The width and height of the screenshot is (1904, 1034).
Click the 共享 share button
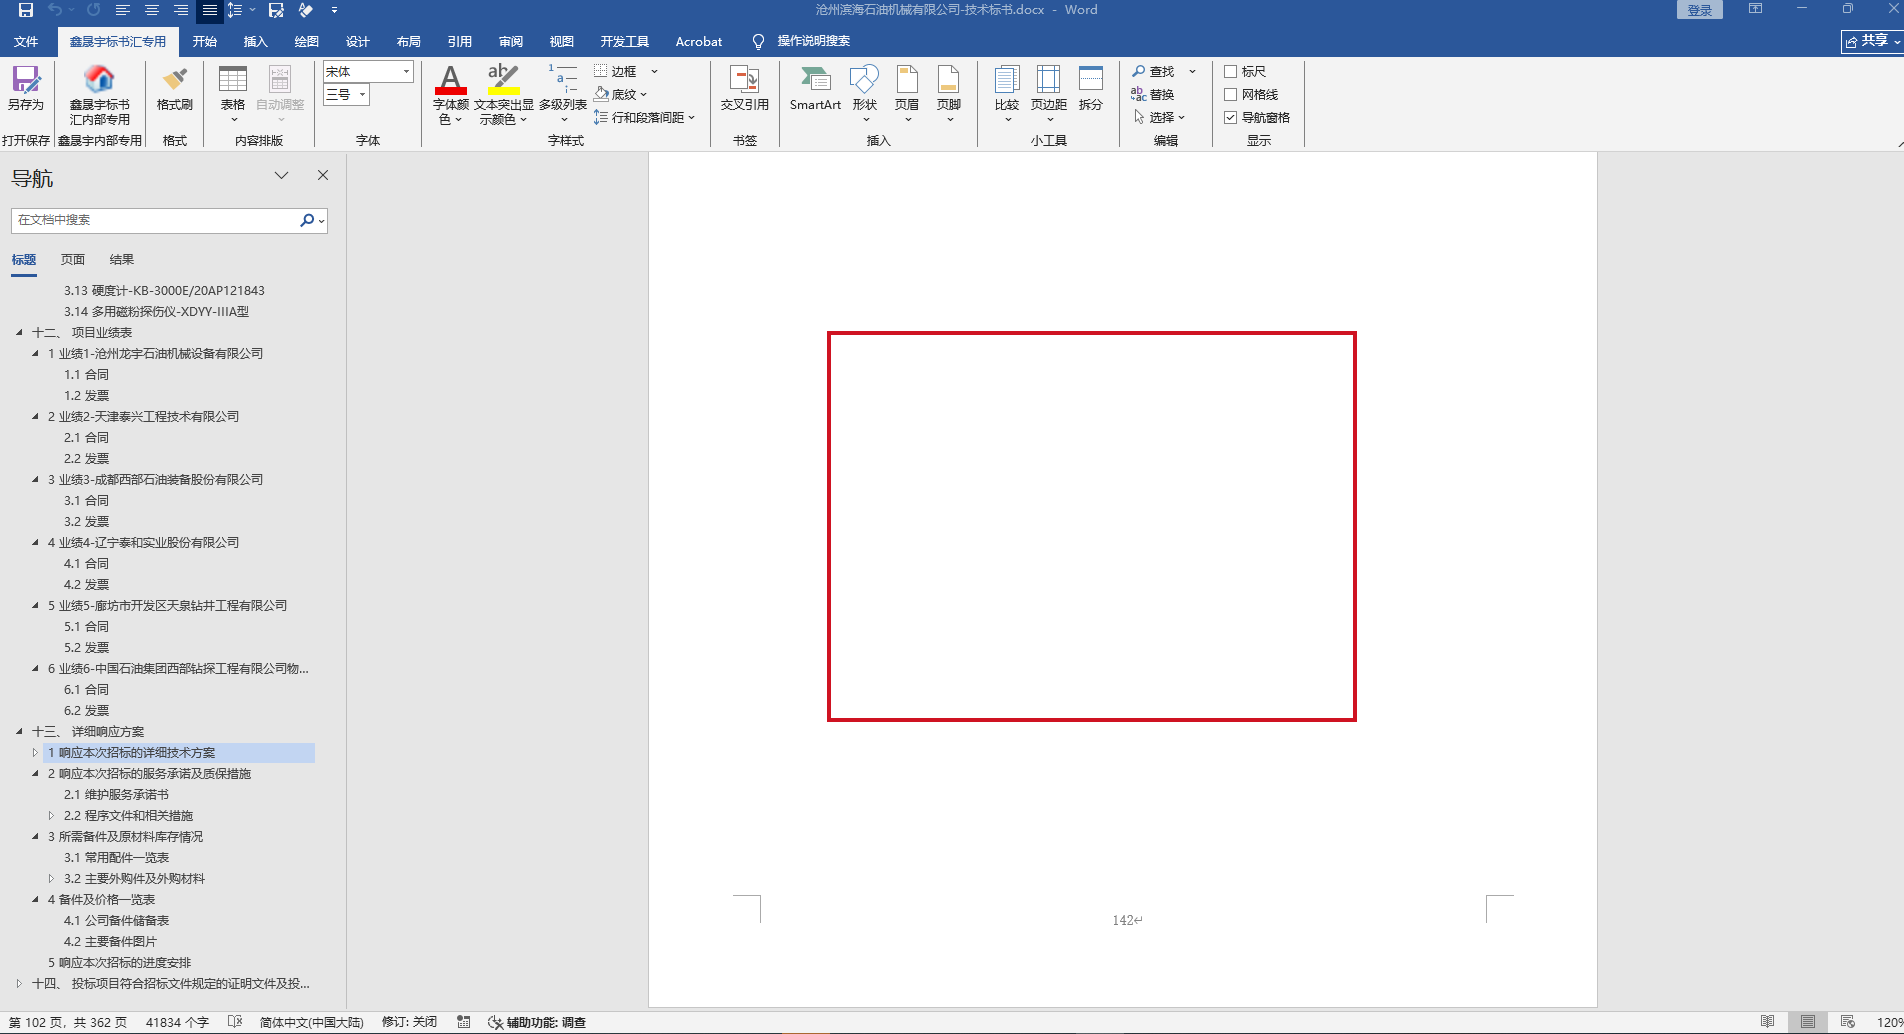tap(1872, 41)
